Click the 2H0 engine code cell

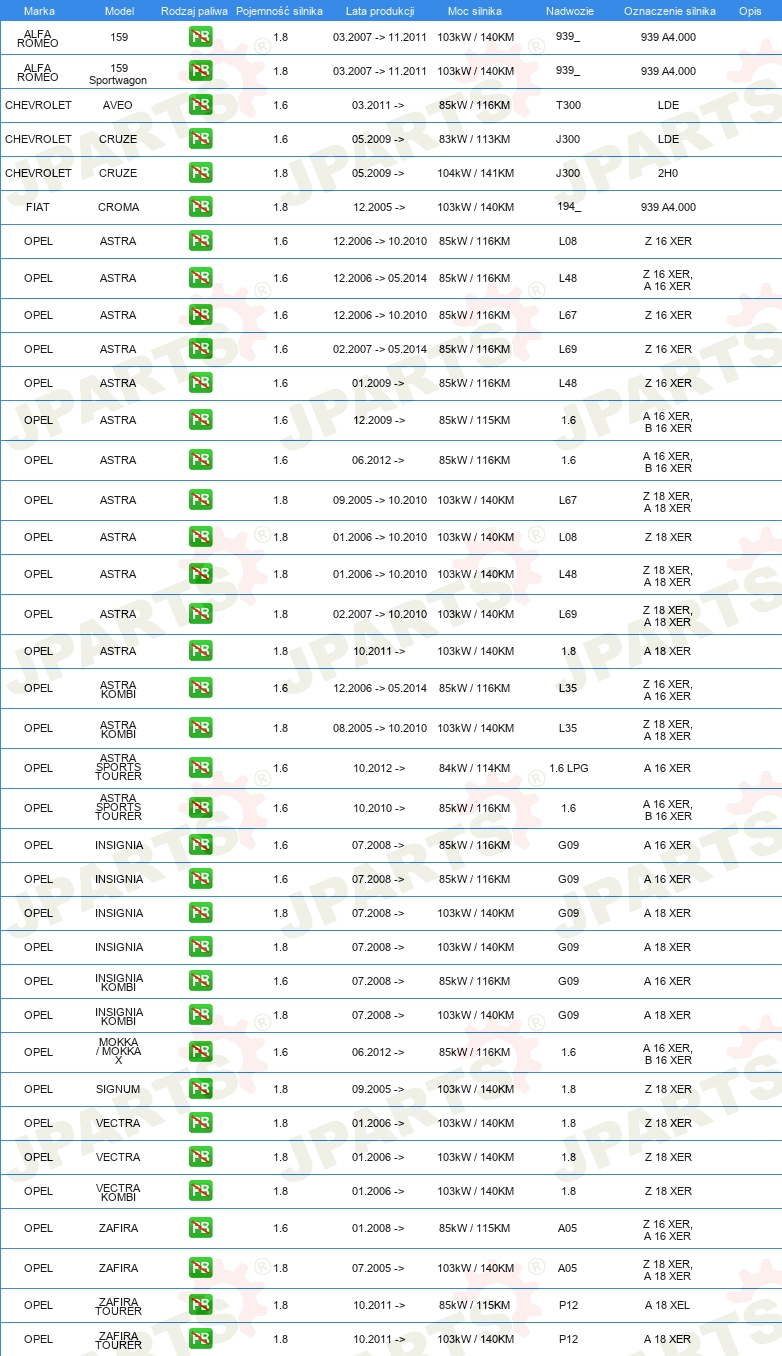(x=668, y=173)
